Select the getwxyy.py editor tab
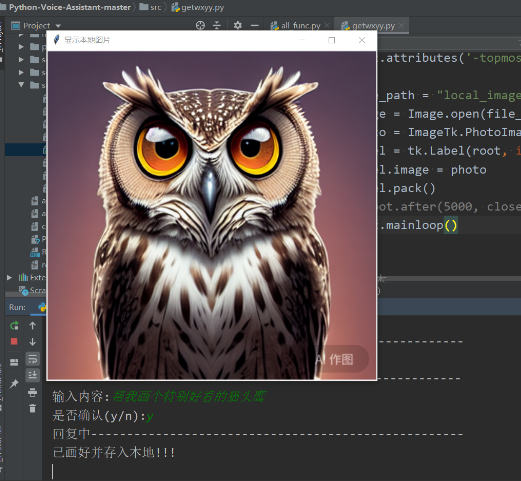 pos(373,26)
